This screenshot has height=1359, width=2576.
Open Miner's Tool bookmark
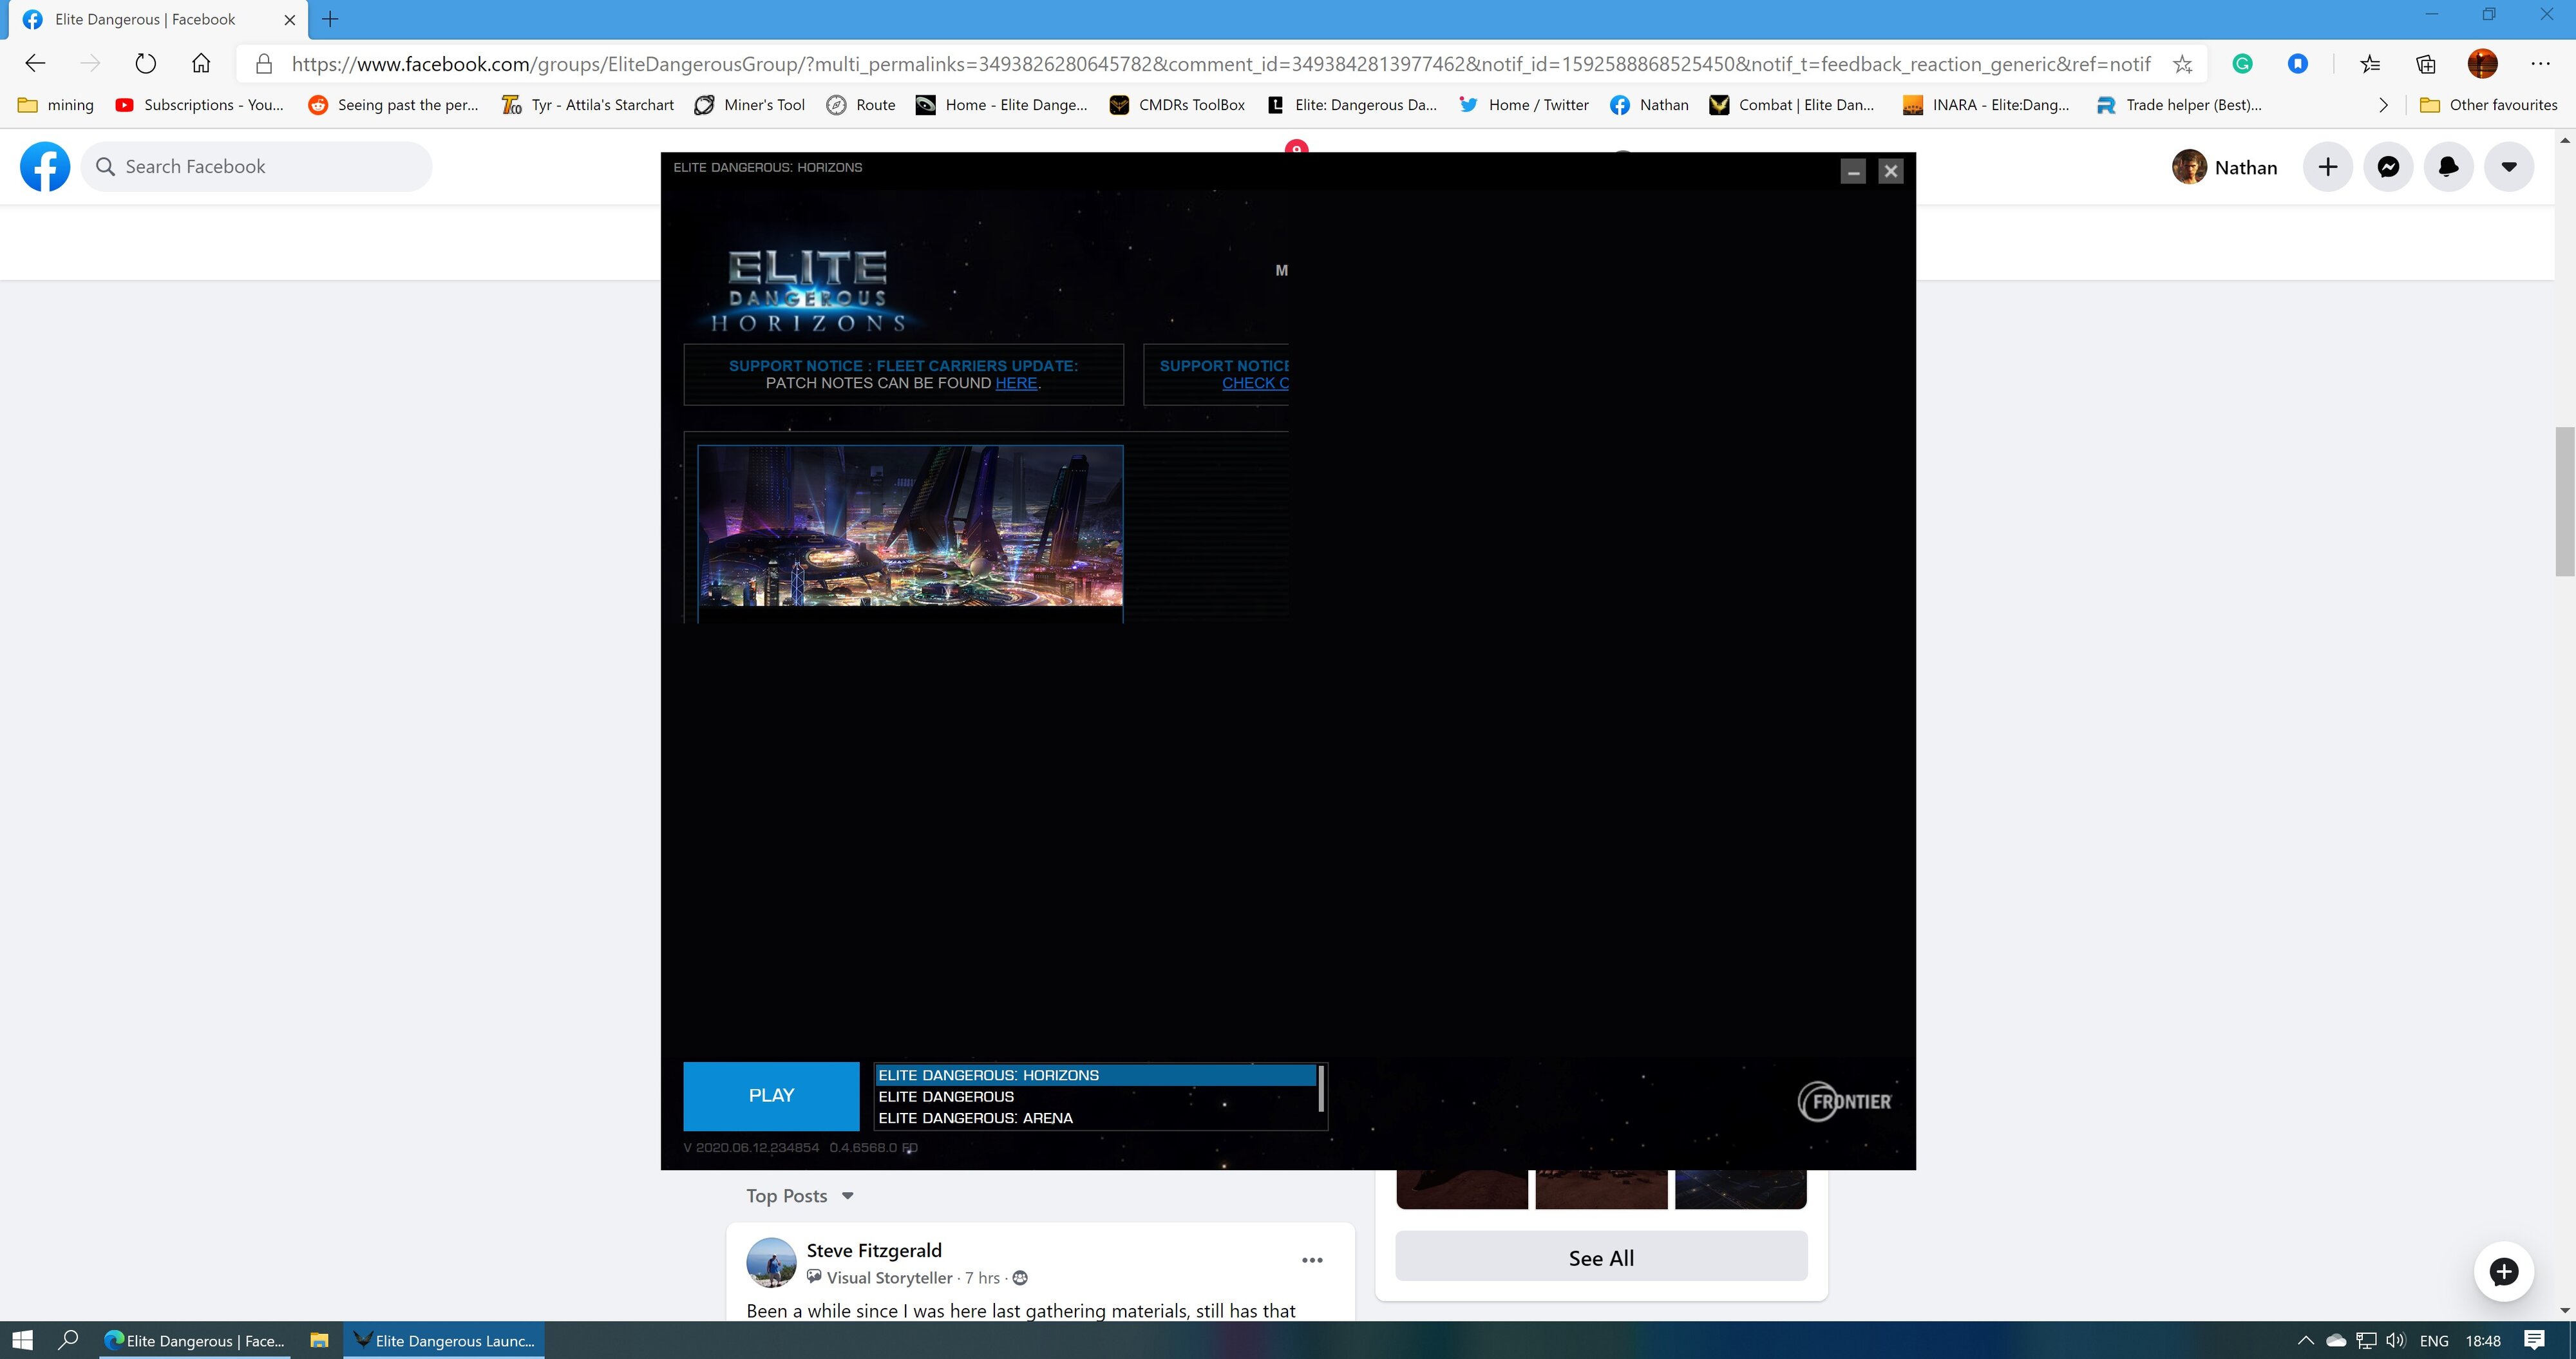coord(750,105)
